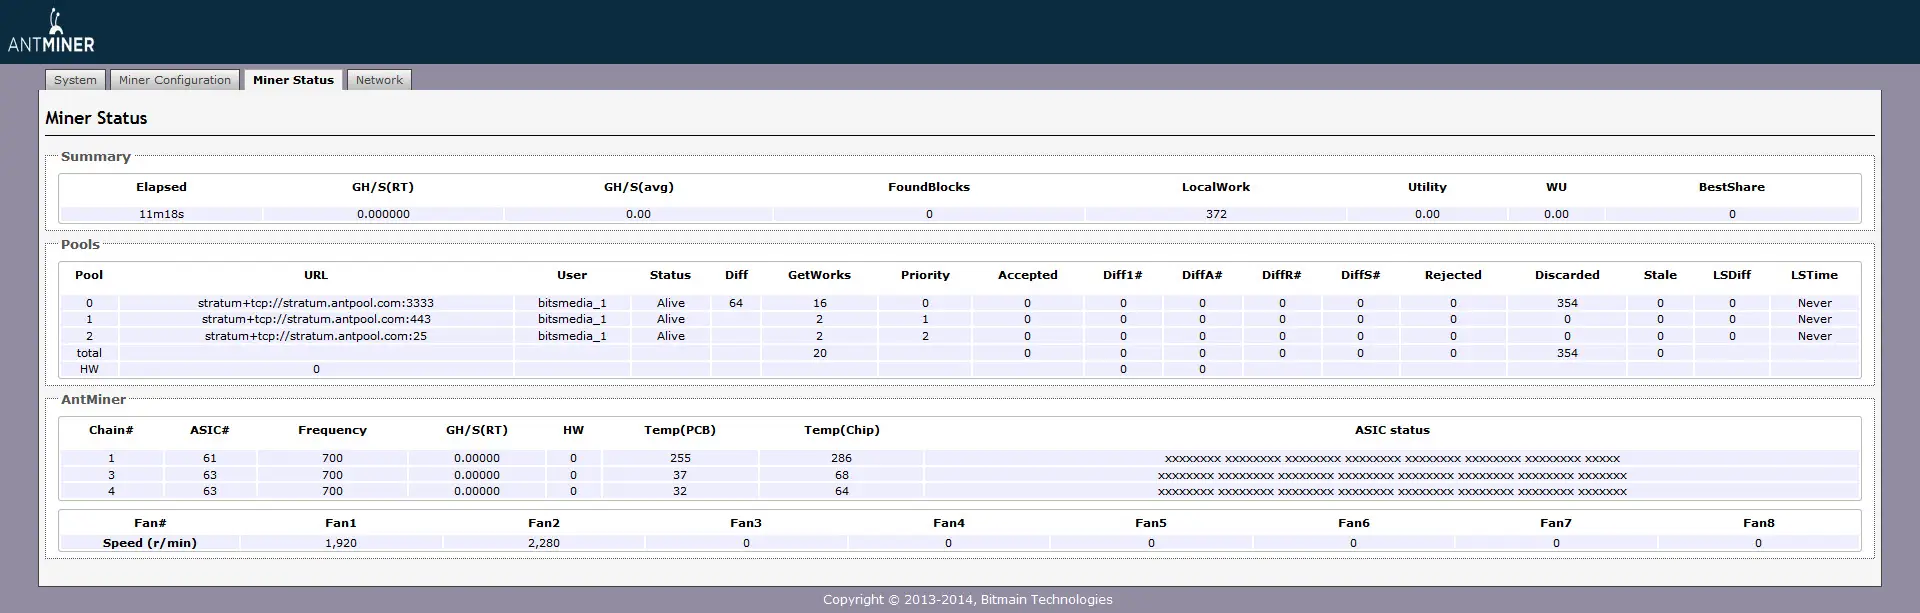This screenshot has height=613, width=1920.
Task: Click the LSTime column header
Action: tap(1814, 275)
